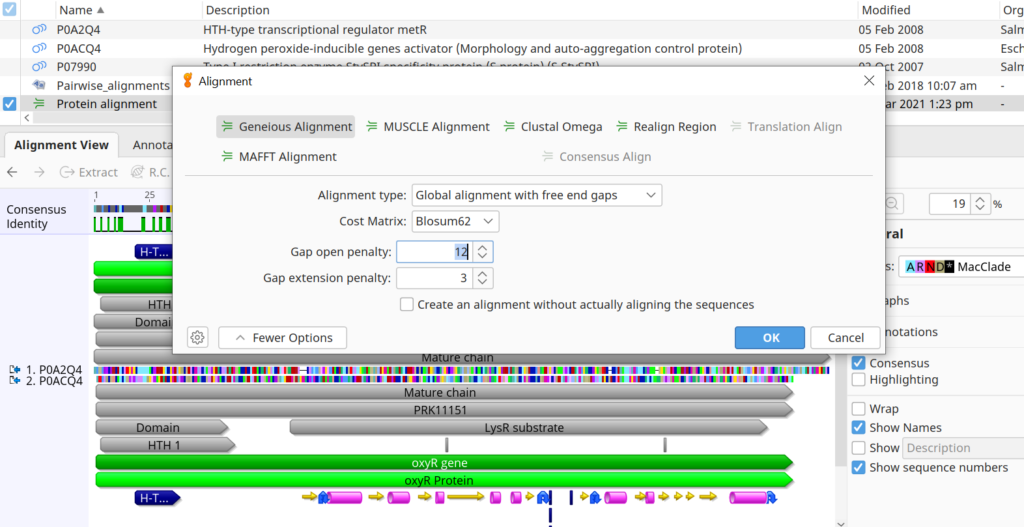Click the back arrow in viewer toolbar
The image size is (1024, 527).
click(x=12, y=172)
